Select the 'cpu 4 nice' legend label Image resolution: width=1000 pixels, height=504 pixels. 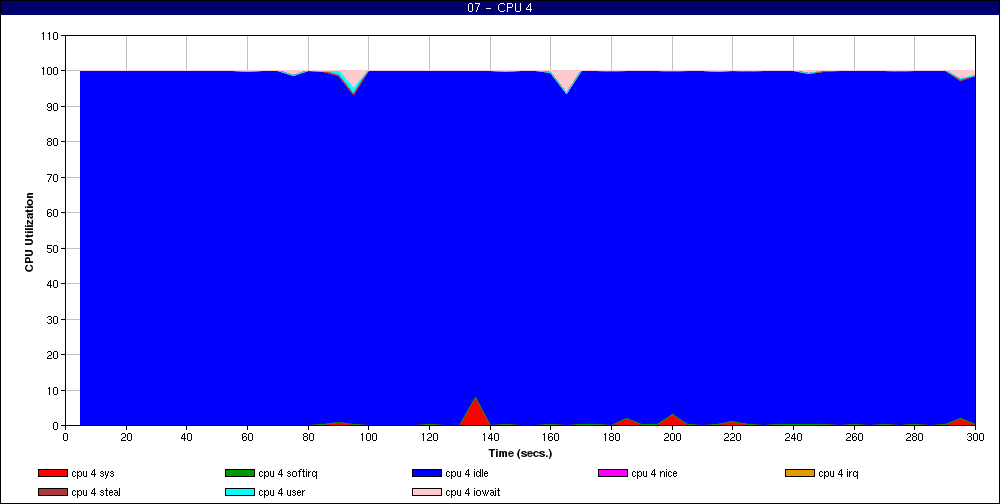(x=654, y=473)
